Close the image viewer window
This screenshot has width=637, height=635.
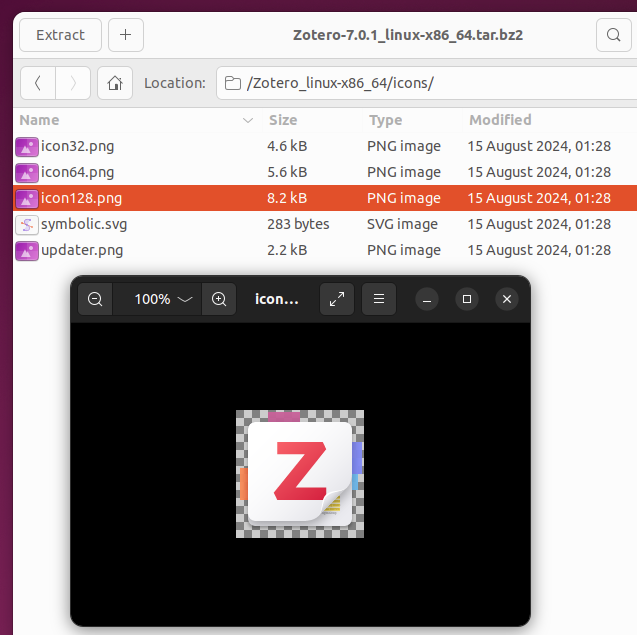tap(507, 299)
